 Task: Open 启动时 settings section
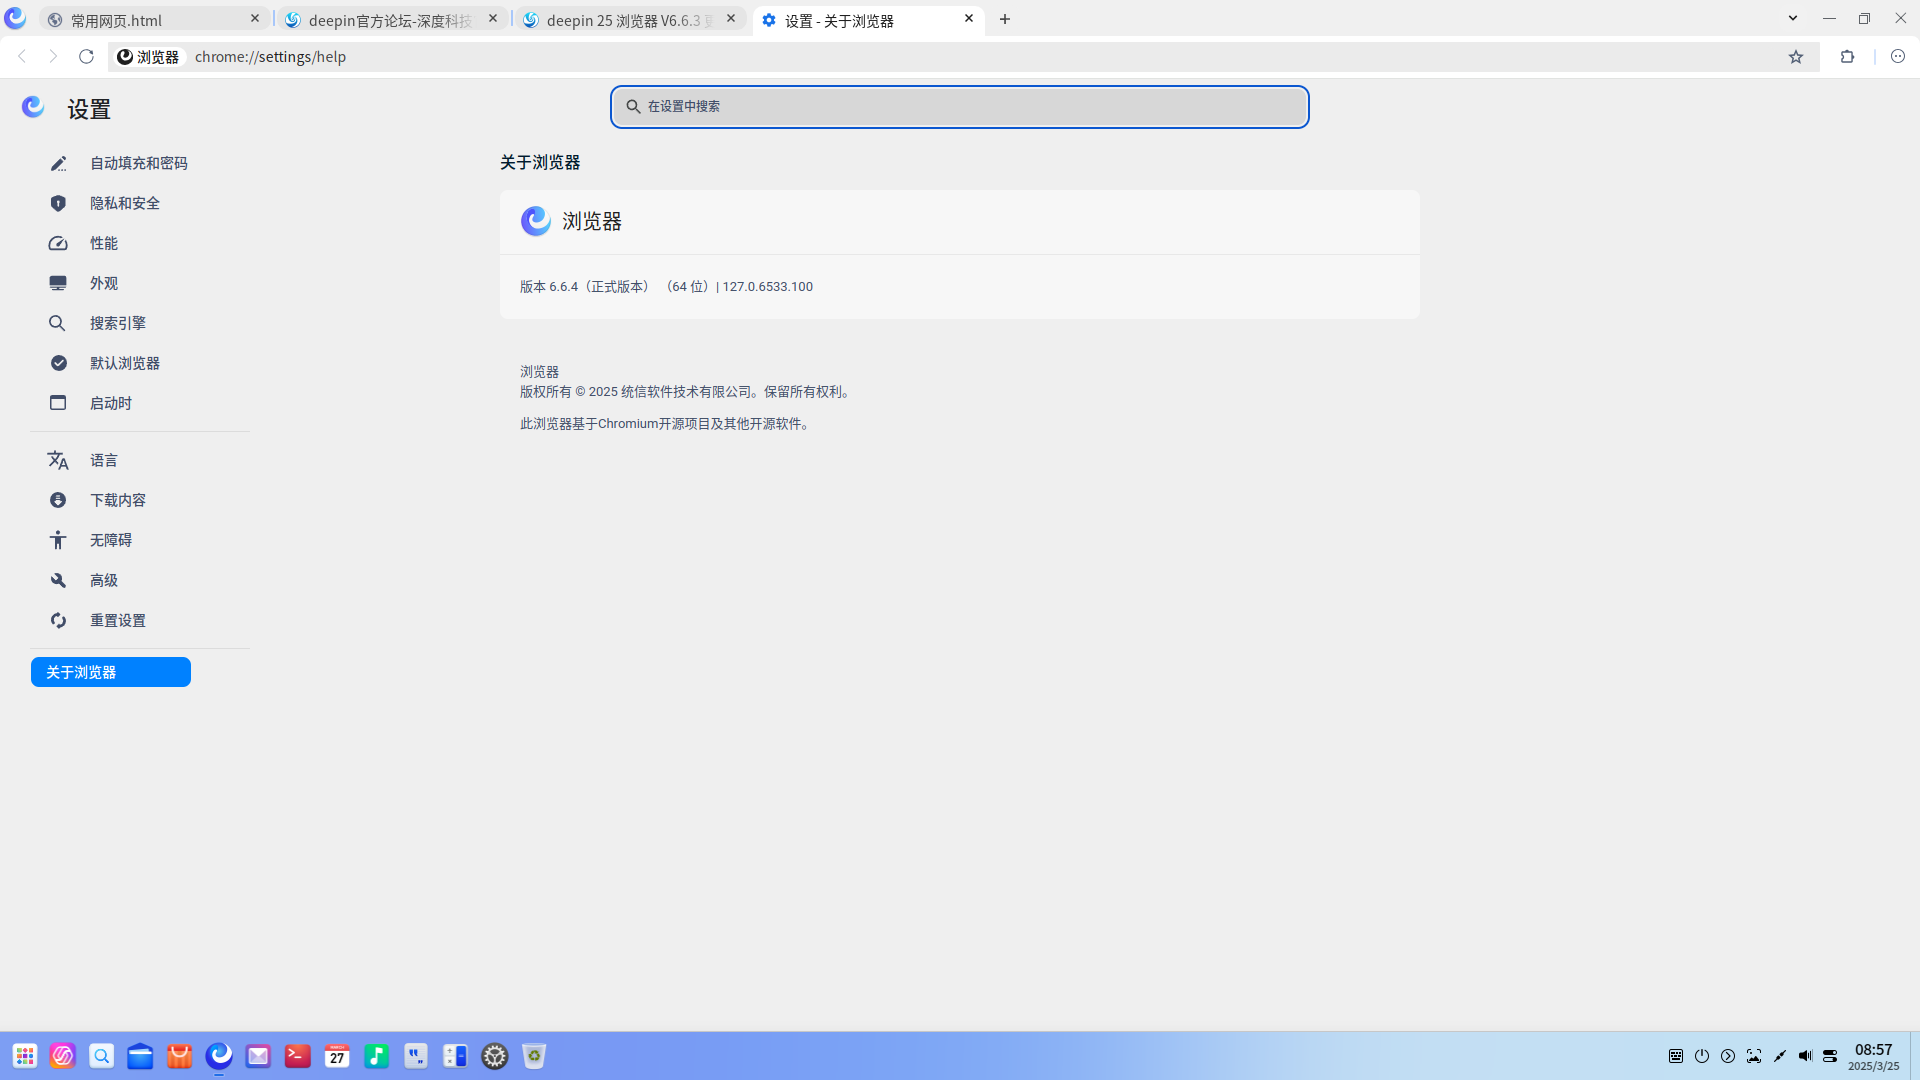click(x=111, y=403)
